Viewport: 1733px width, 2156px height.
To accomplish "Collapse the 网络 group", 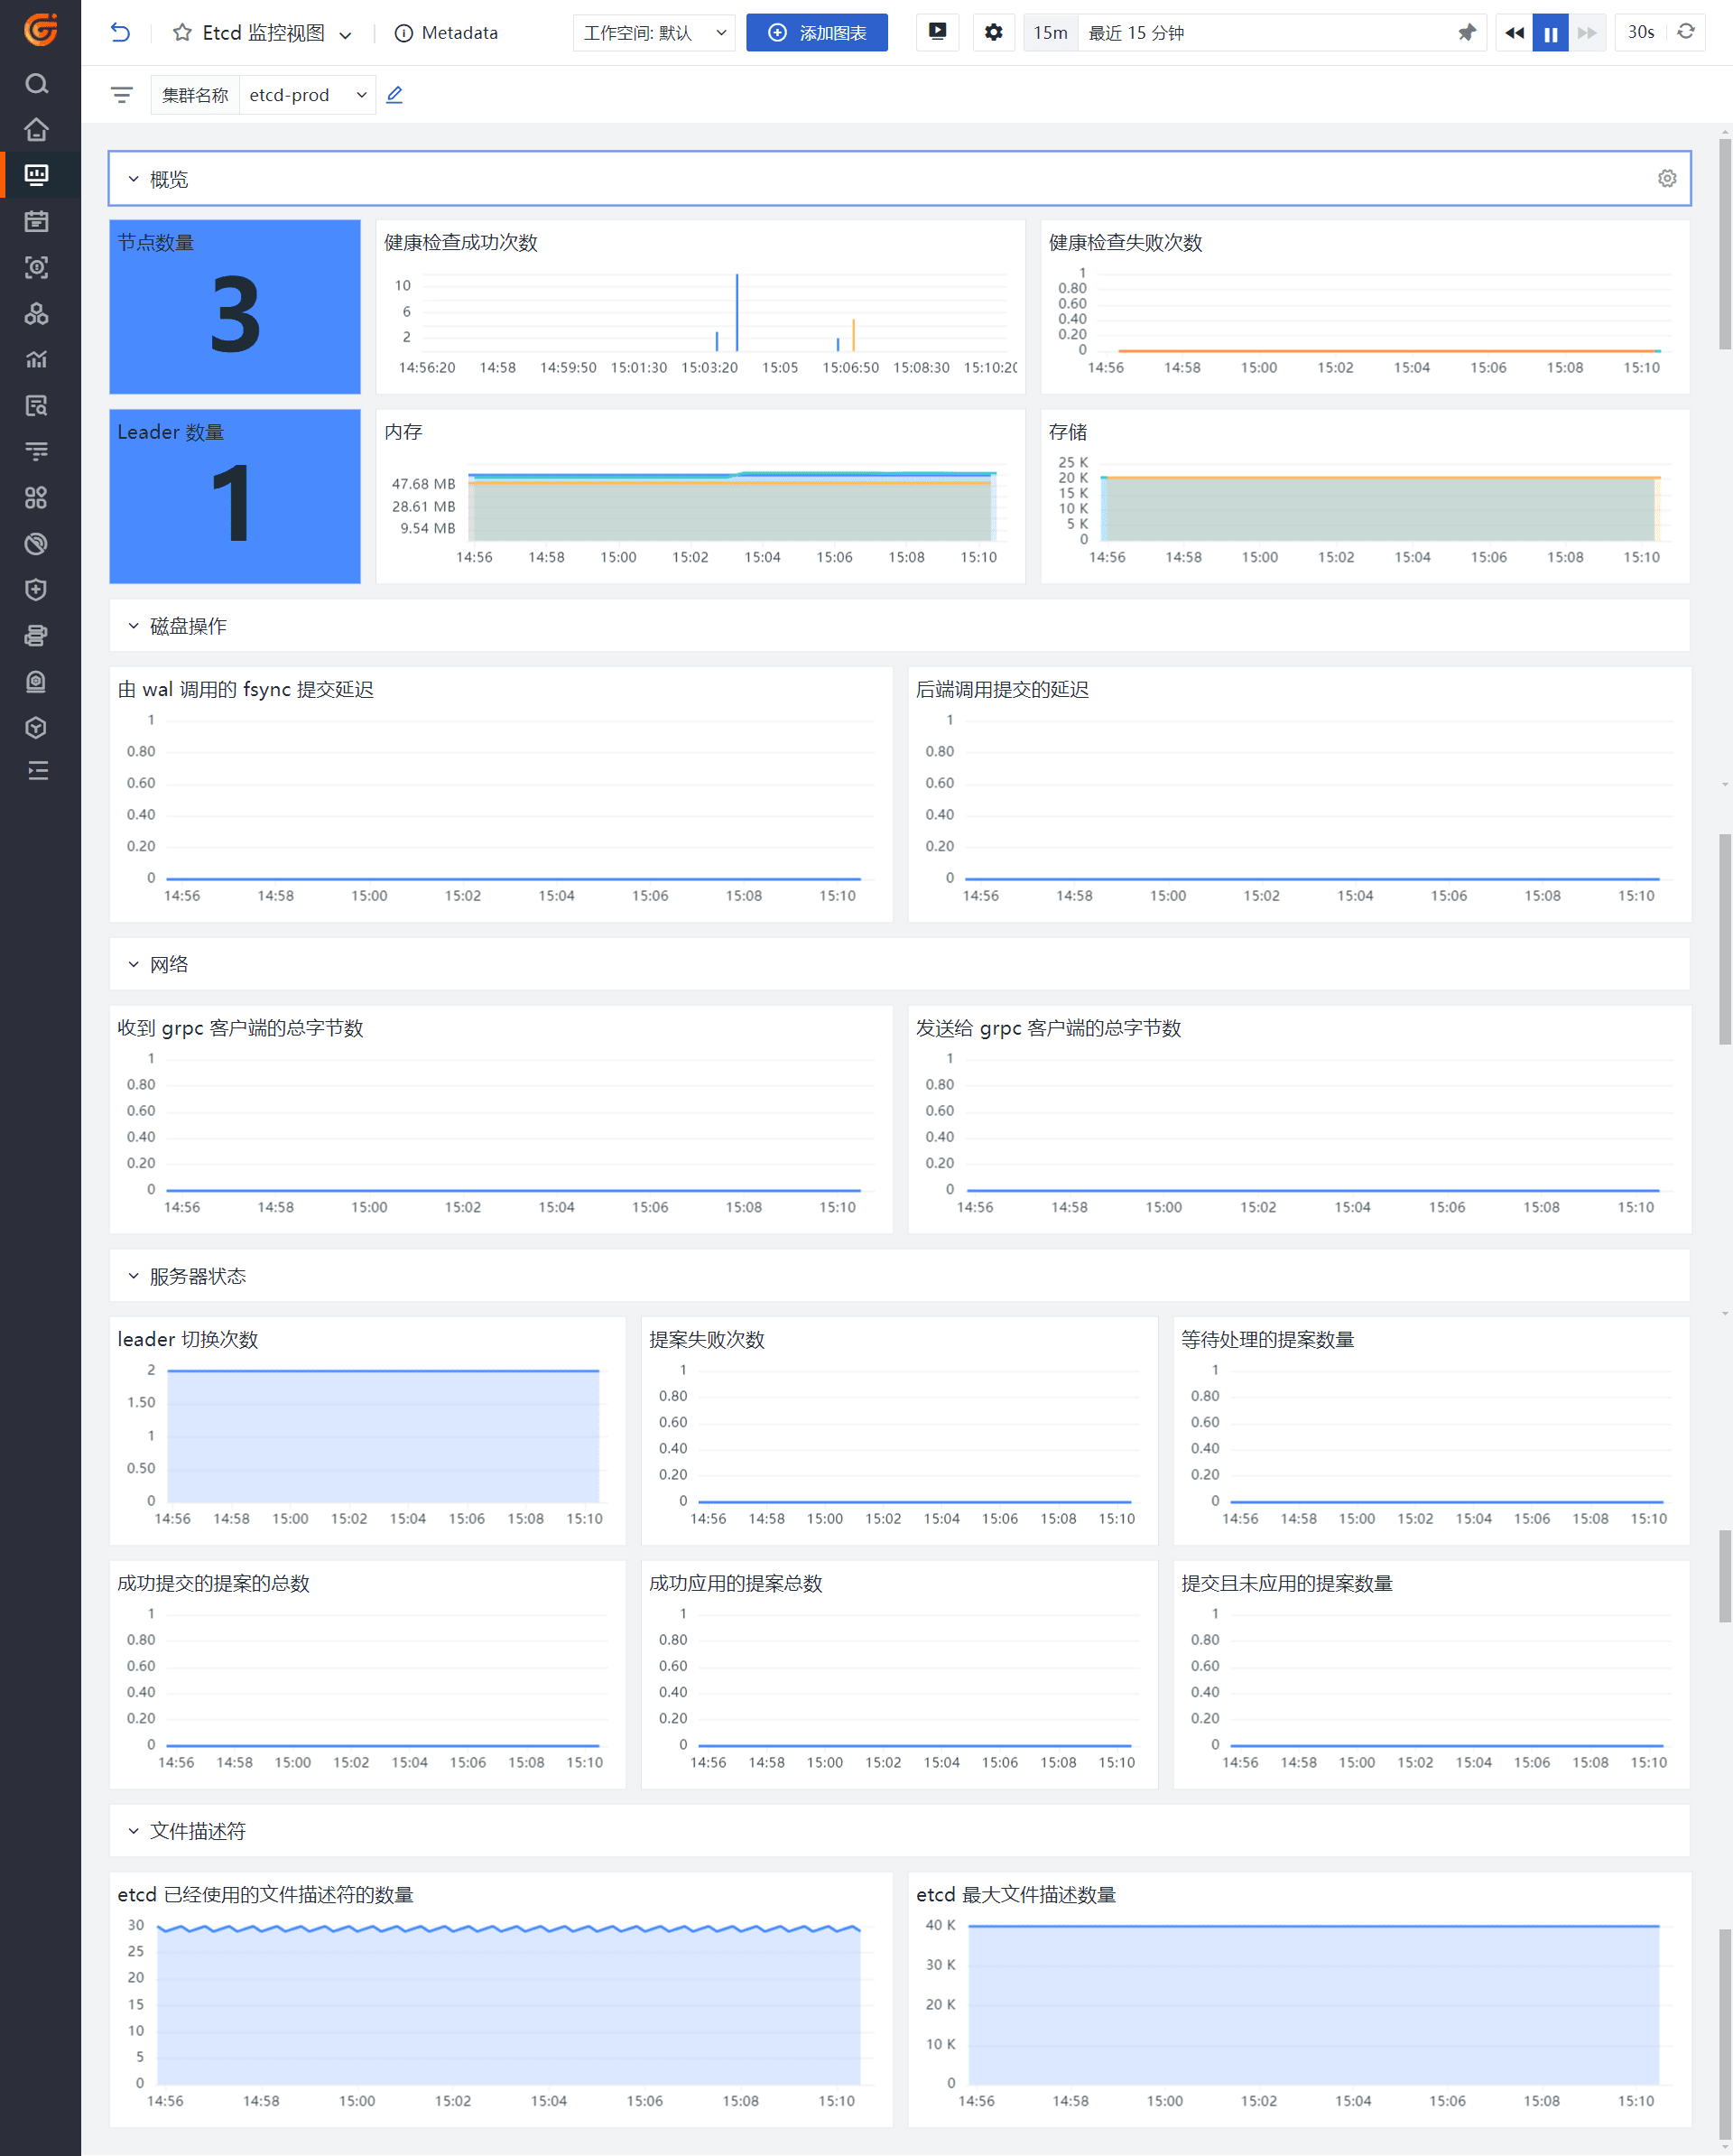I will [x=133, y=964].
